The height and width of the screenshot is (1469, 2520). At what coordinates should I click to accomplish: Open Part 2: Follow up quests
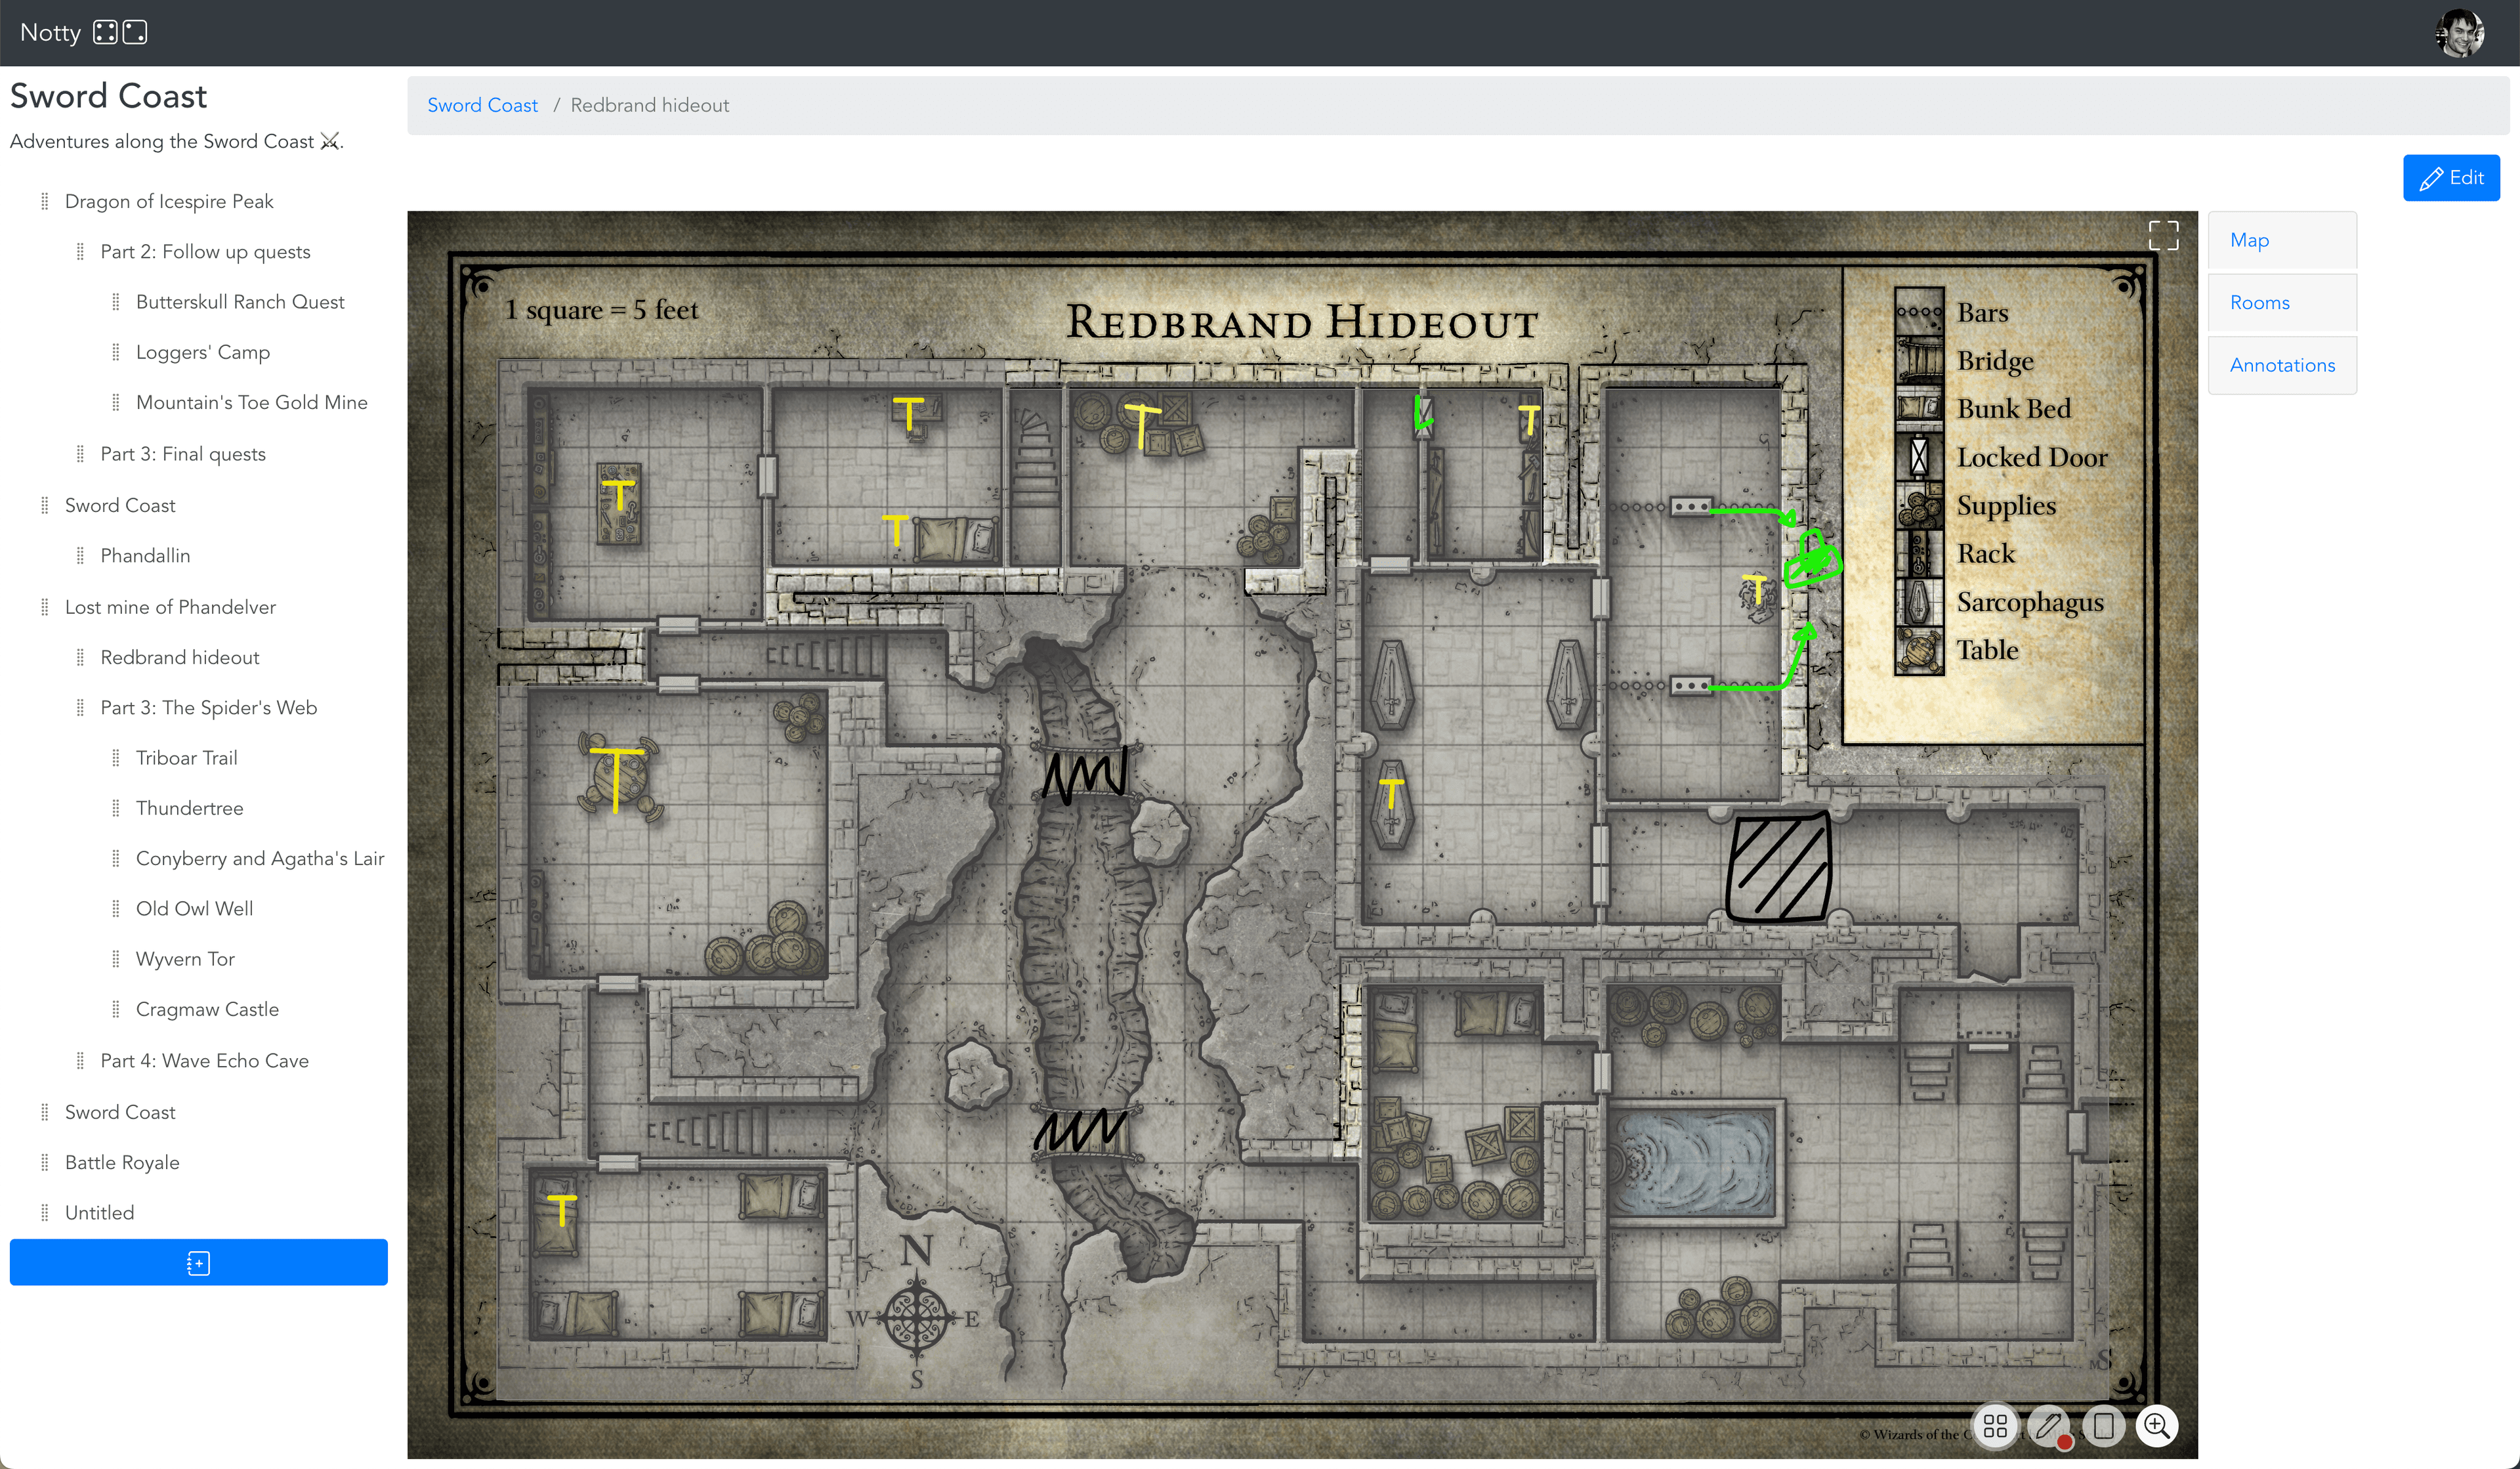[205, 251]
